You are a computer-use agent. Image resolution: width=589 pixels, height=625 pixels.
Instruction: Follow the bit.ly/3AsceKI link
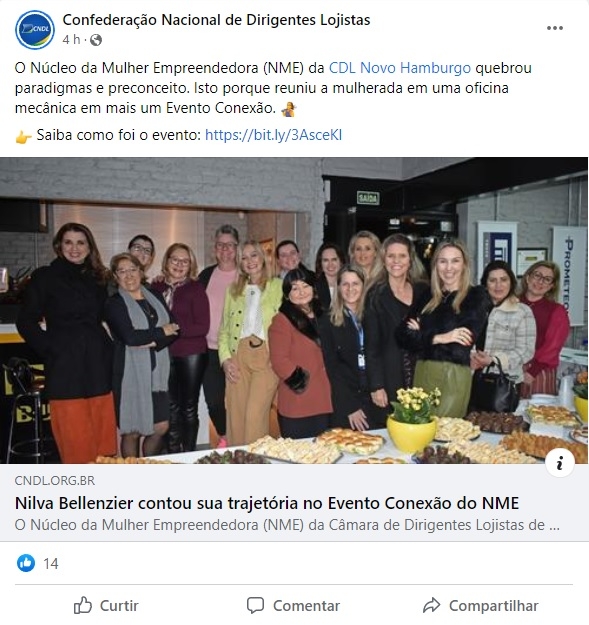point(273,135)
